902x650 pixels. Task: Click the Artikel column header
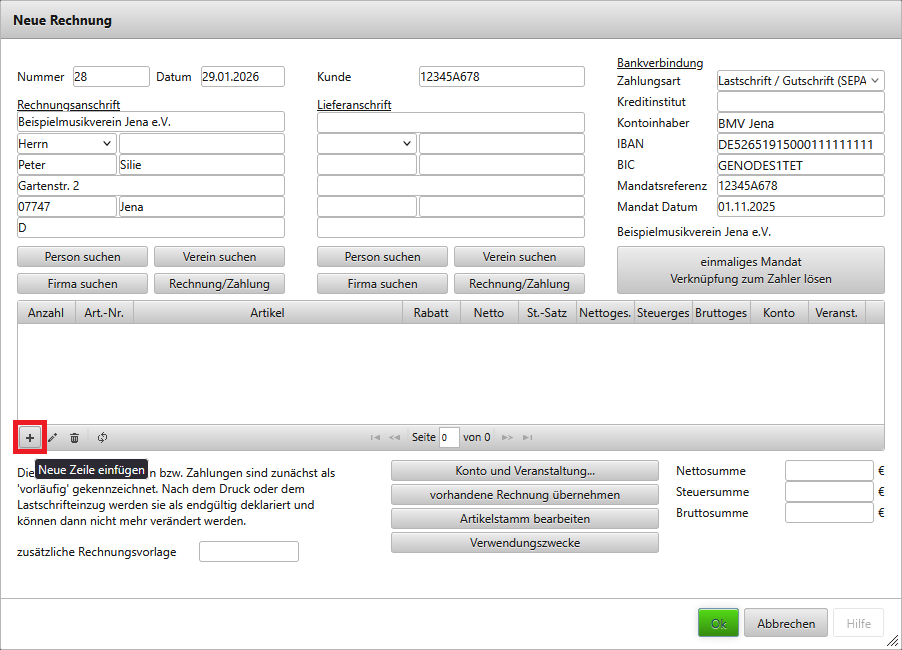(x=267, y=313)
